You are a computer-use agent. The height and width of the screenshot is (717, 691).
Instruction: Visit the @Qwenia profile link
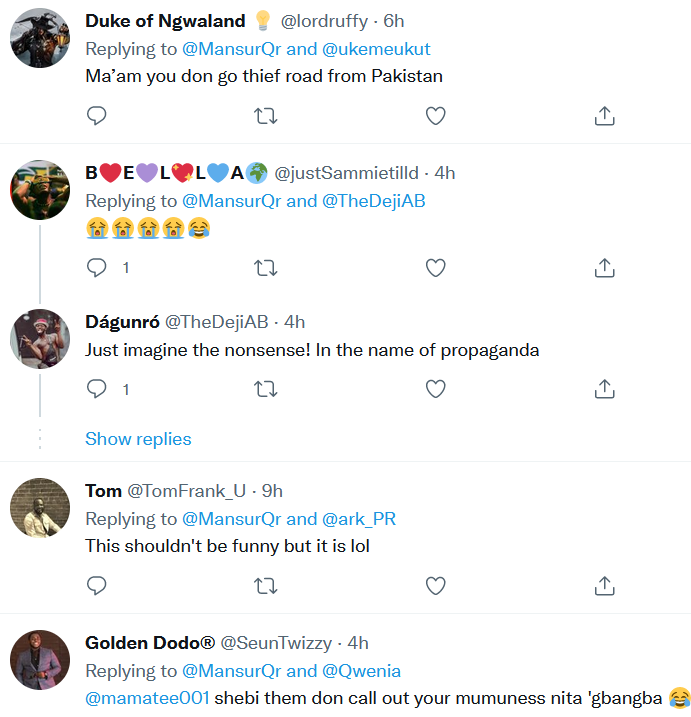click(361, 671)
